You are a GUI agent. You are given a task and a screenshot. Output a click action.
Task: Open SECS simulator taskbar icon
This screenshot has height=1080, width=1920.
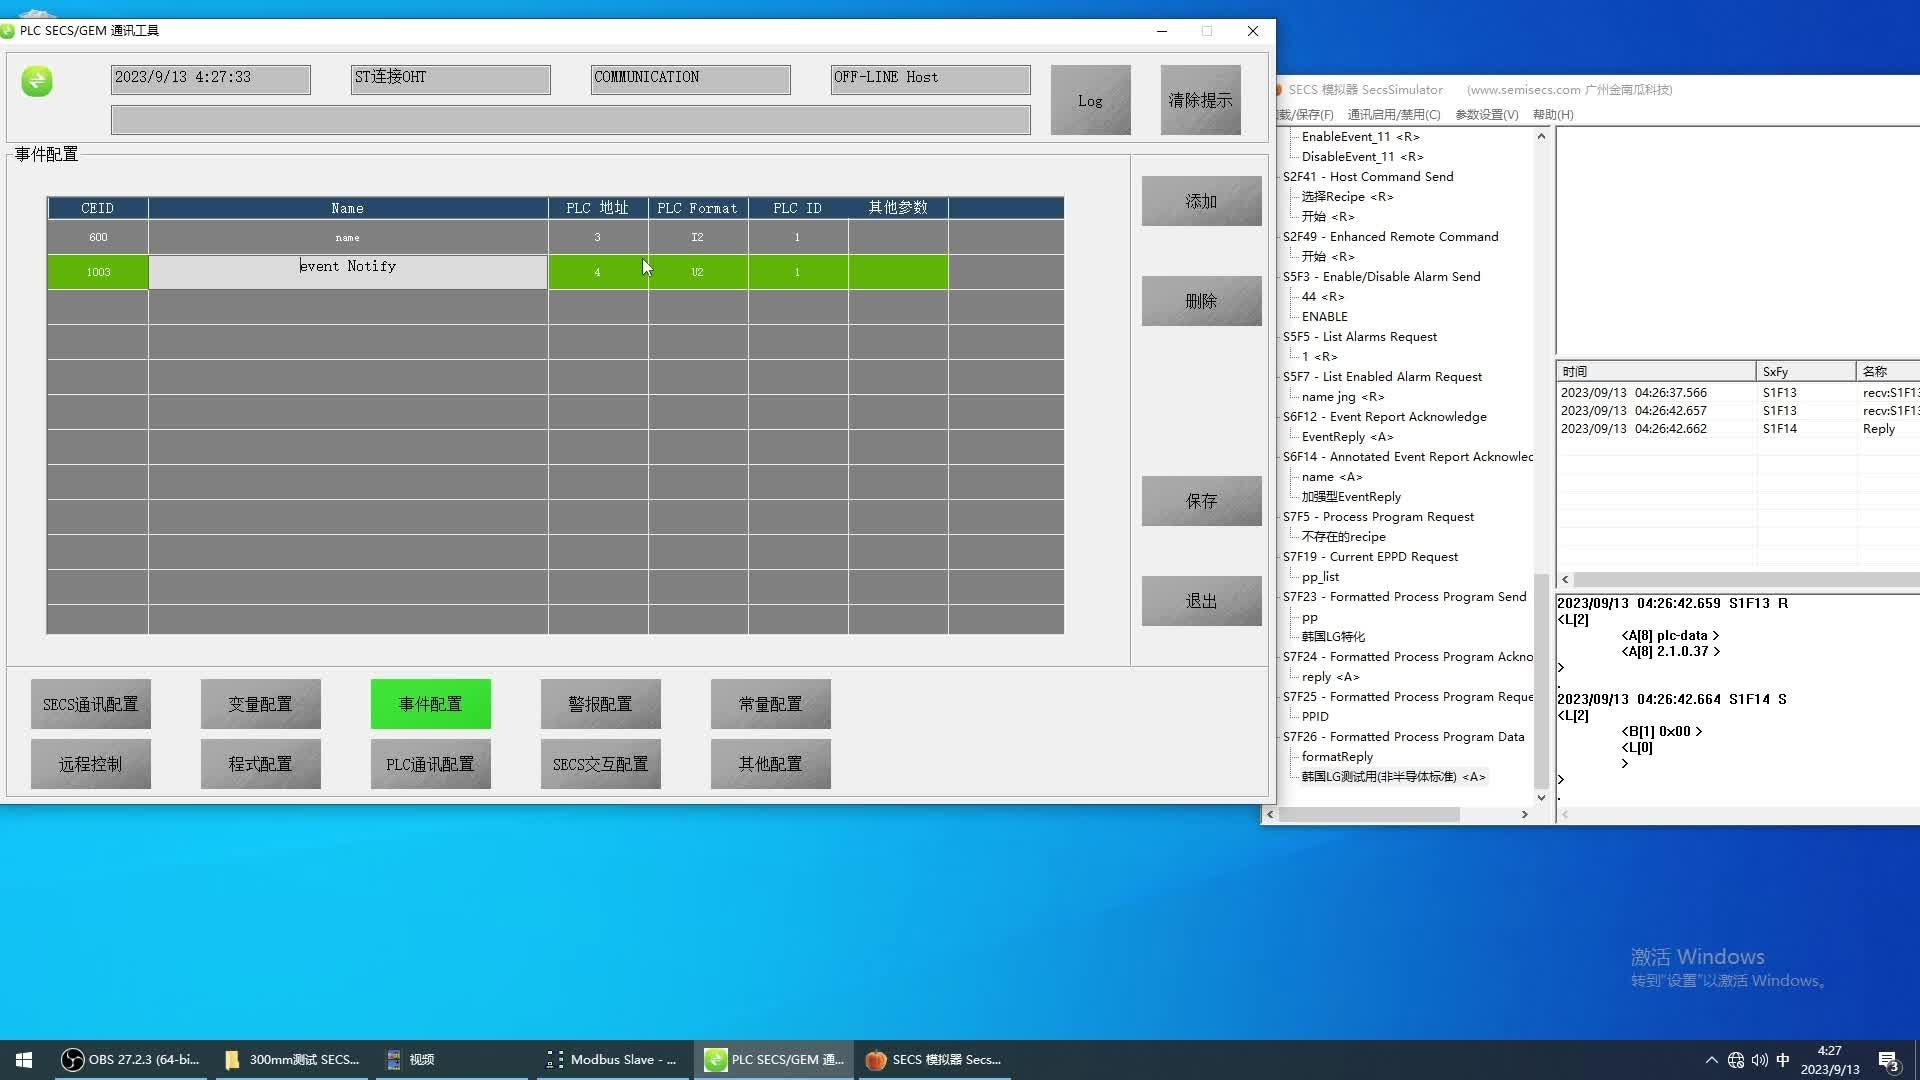(x=933, y=1060)
